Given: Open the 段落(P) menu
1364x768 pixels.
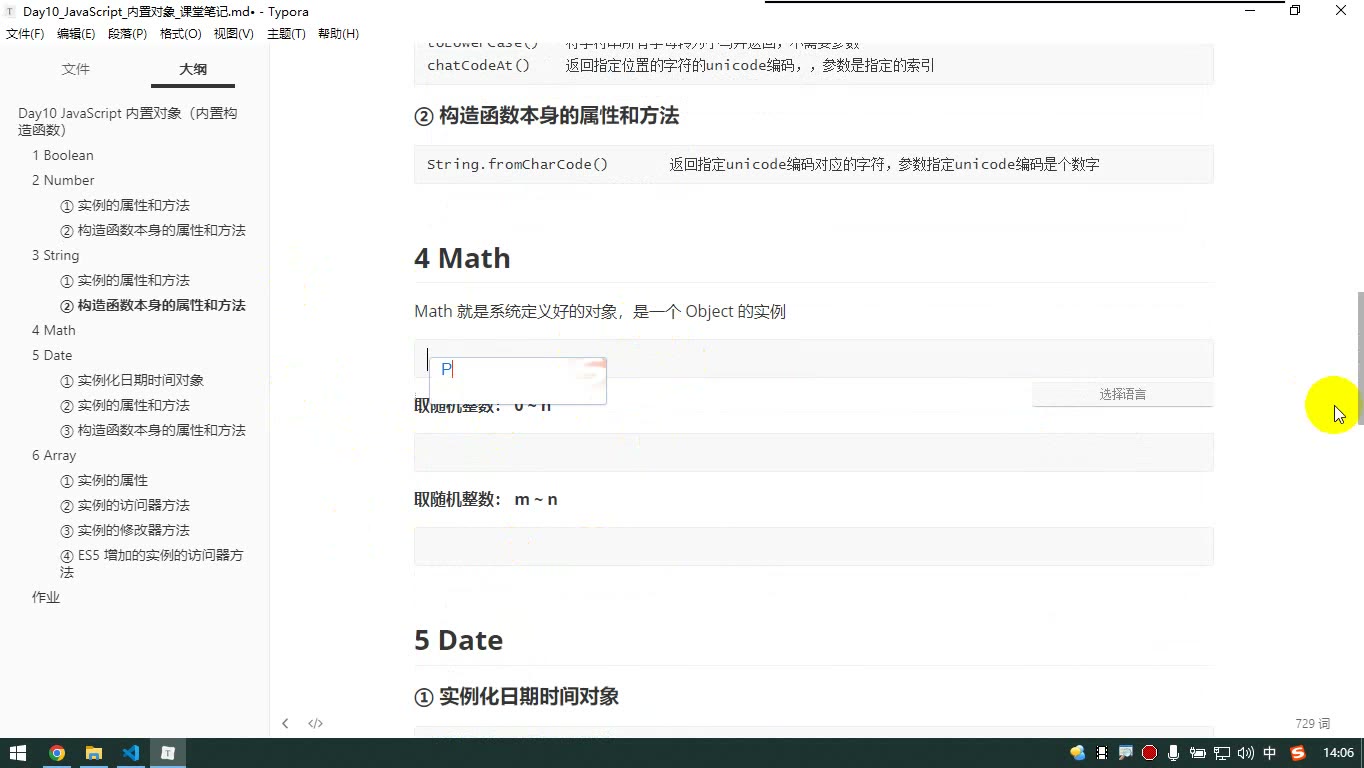Looking at the screenshot, I should coord(127,34).
